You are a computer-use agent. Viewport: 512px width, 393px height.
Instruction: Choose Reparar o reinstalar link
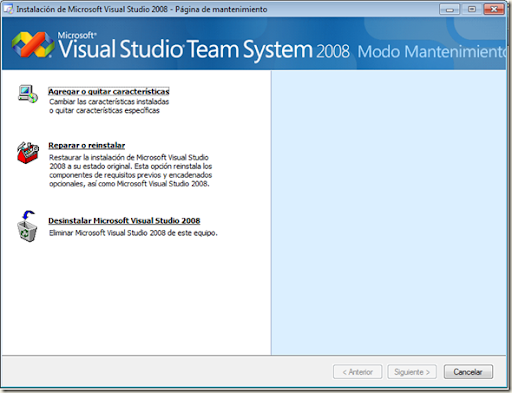87,145
